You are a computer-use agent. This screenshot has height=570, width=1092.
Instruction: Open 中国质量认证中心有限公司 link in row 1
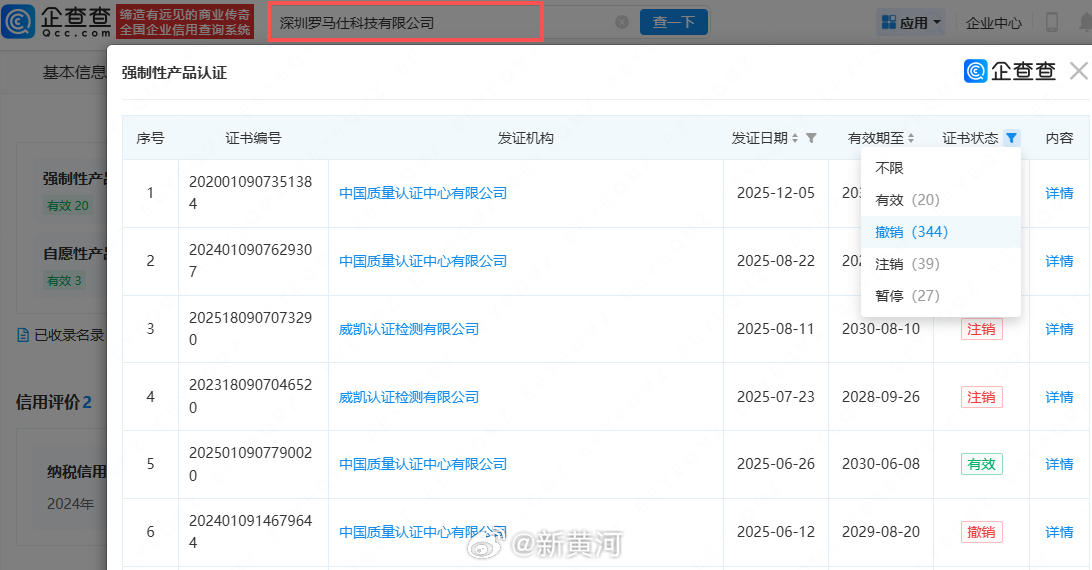(423, 193)
